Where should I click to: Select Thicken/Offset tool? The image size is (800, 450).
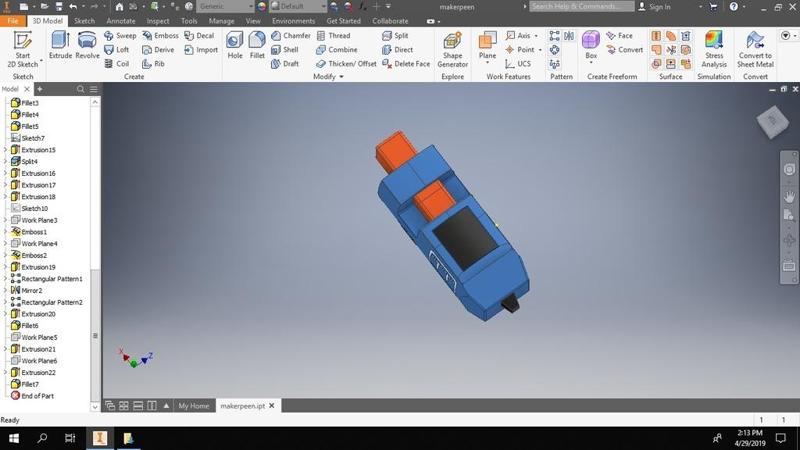click(x=346, y=64)
